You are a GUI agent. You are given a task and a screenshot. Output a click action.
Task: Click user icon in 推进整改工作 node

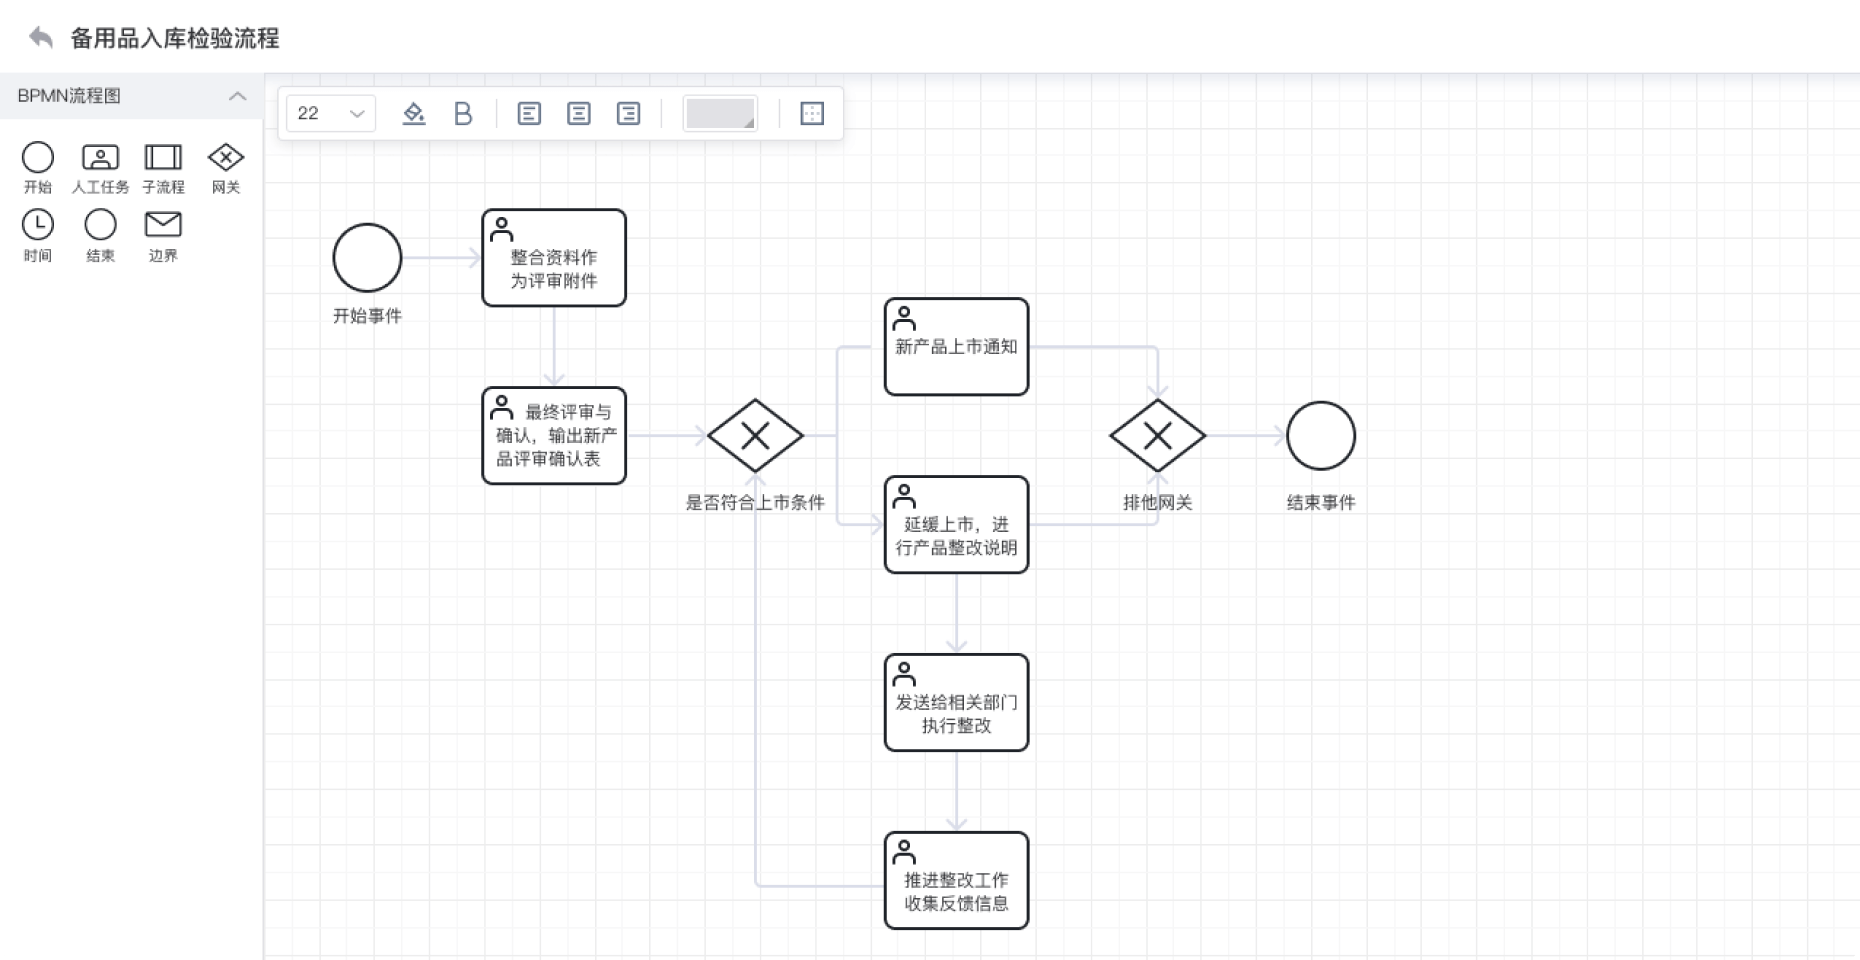[904, 852]
